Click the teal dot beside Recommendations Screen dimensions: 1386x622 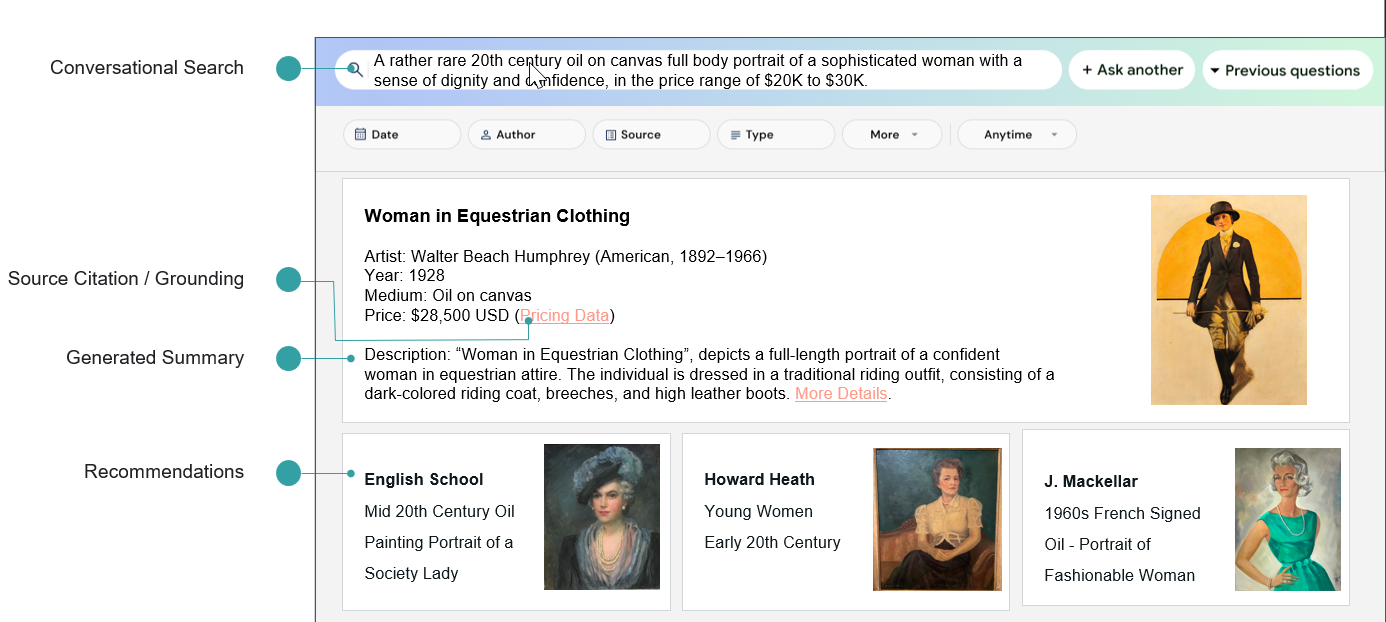(289, 472)
